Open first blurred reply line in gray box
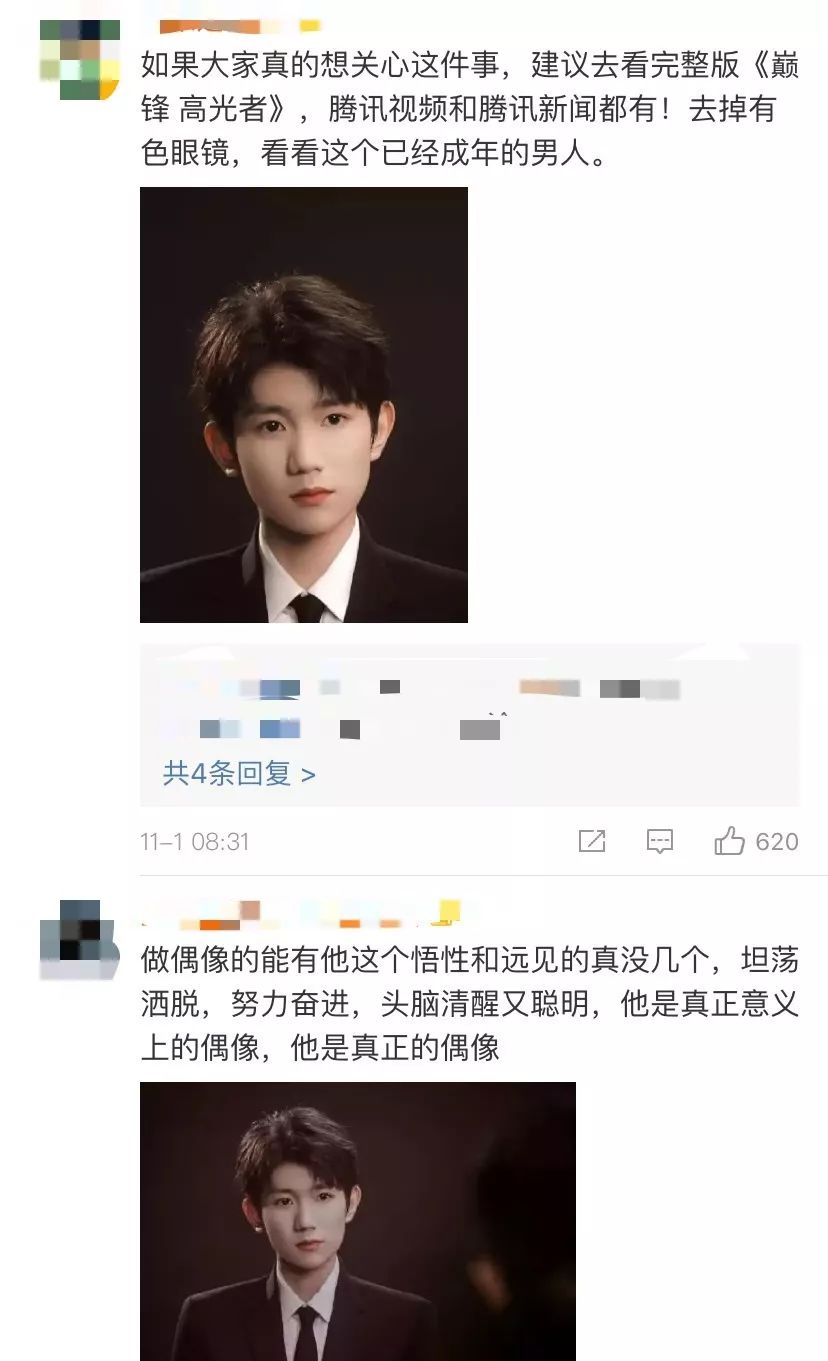 (x=420, y=689)
